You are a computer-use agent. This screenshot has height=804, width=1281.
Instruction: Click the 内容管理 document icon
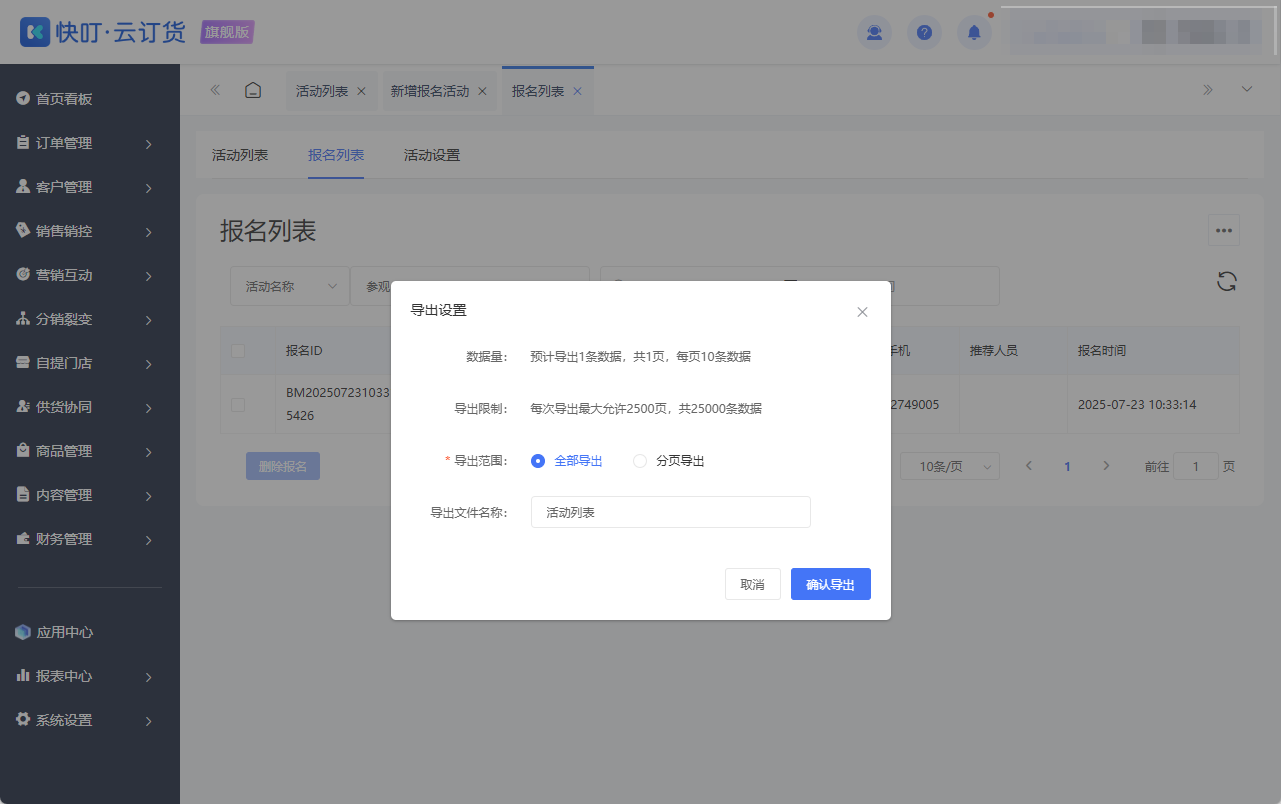[x=23, y=494]
